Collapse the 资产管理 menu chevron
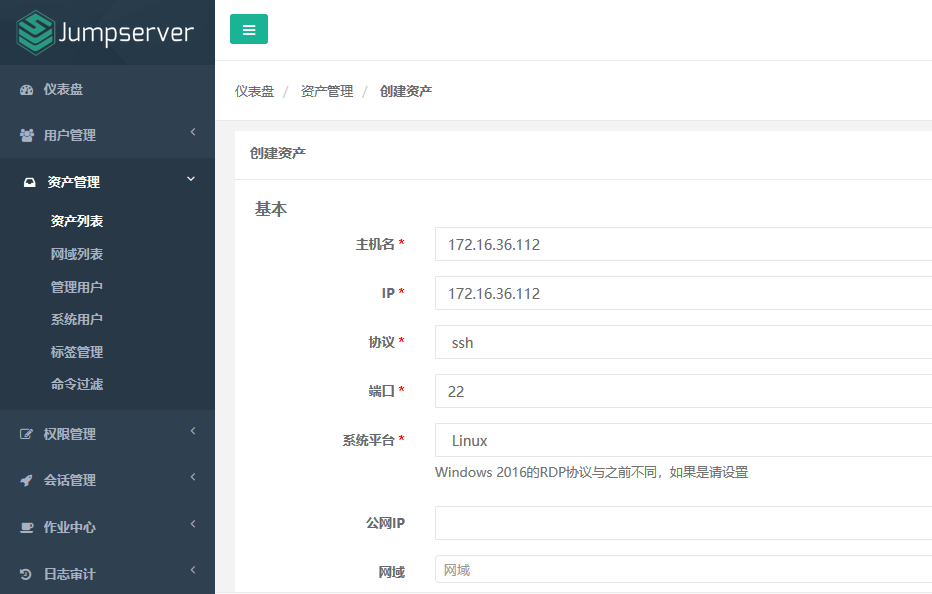Viewport: 932px width, 594px height. [x=191, y=180]
